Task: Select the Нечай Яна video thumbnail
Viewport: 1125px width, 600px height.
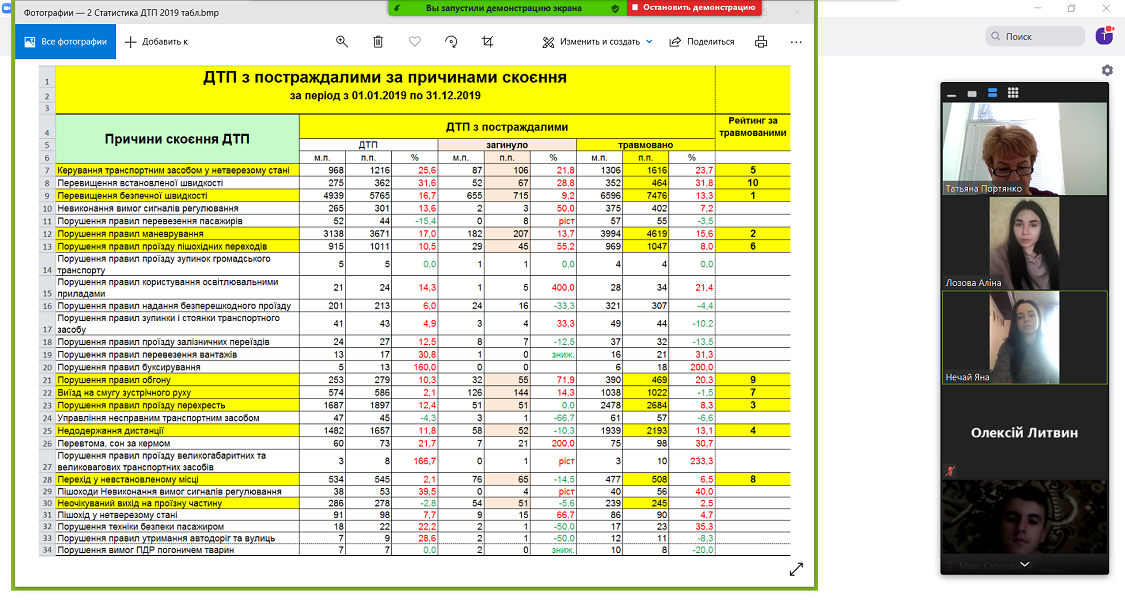Action: 1025,337
